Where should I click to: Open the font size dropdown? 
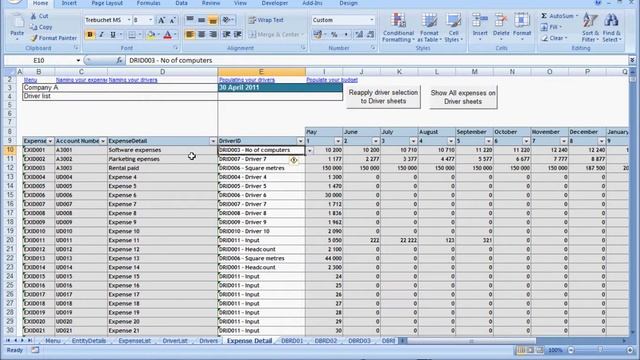click(150, 20)
